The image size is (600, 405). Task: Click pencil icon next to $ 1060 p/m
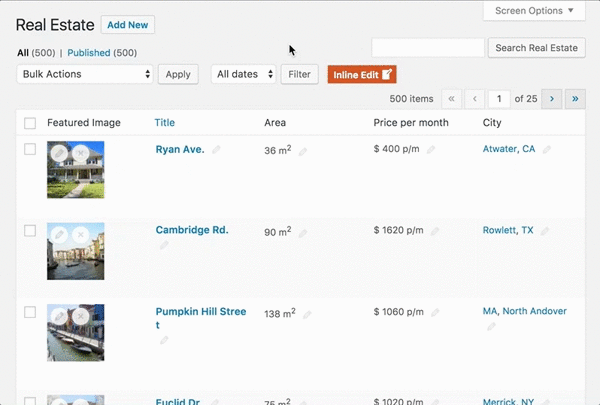(x=435, y=313)
